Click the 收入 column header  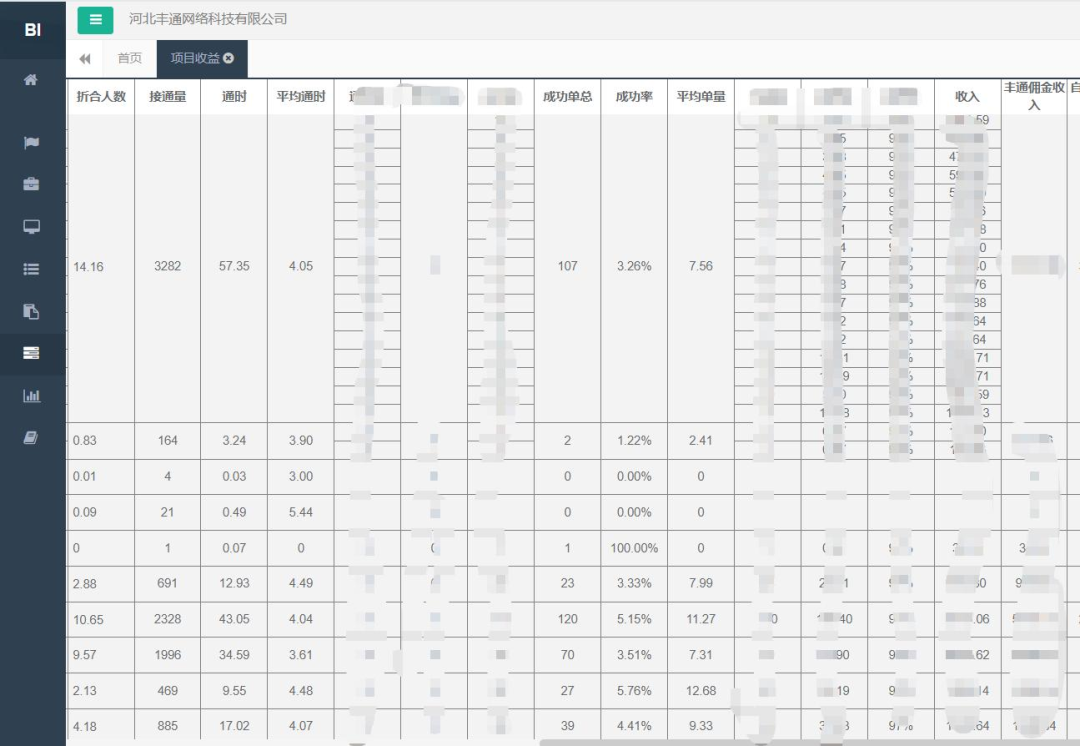[x=968, y=96]
